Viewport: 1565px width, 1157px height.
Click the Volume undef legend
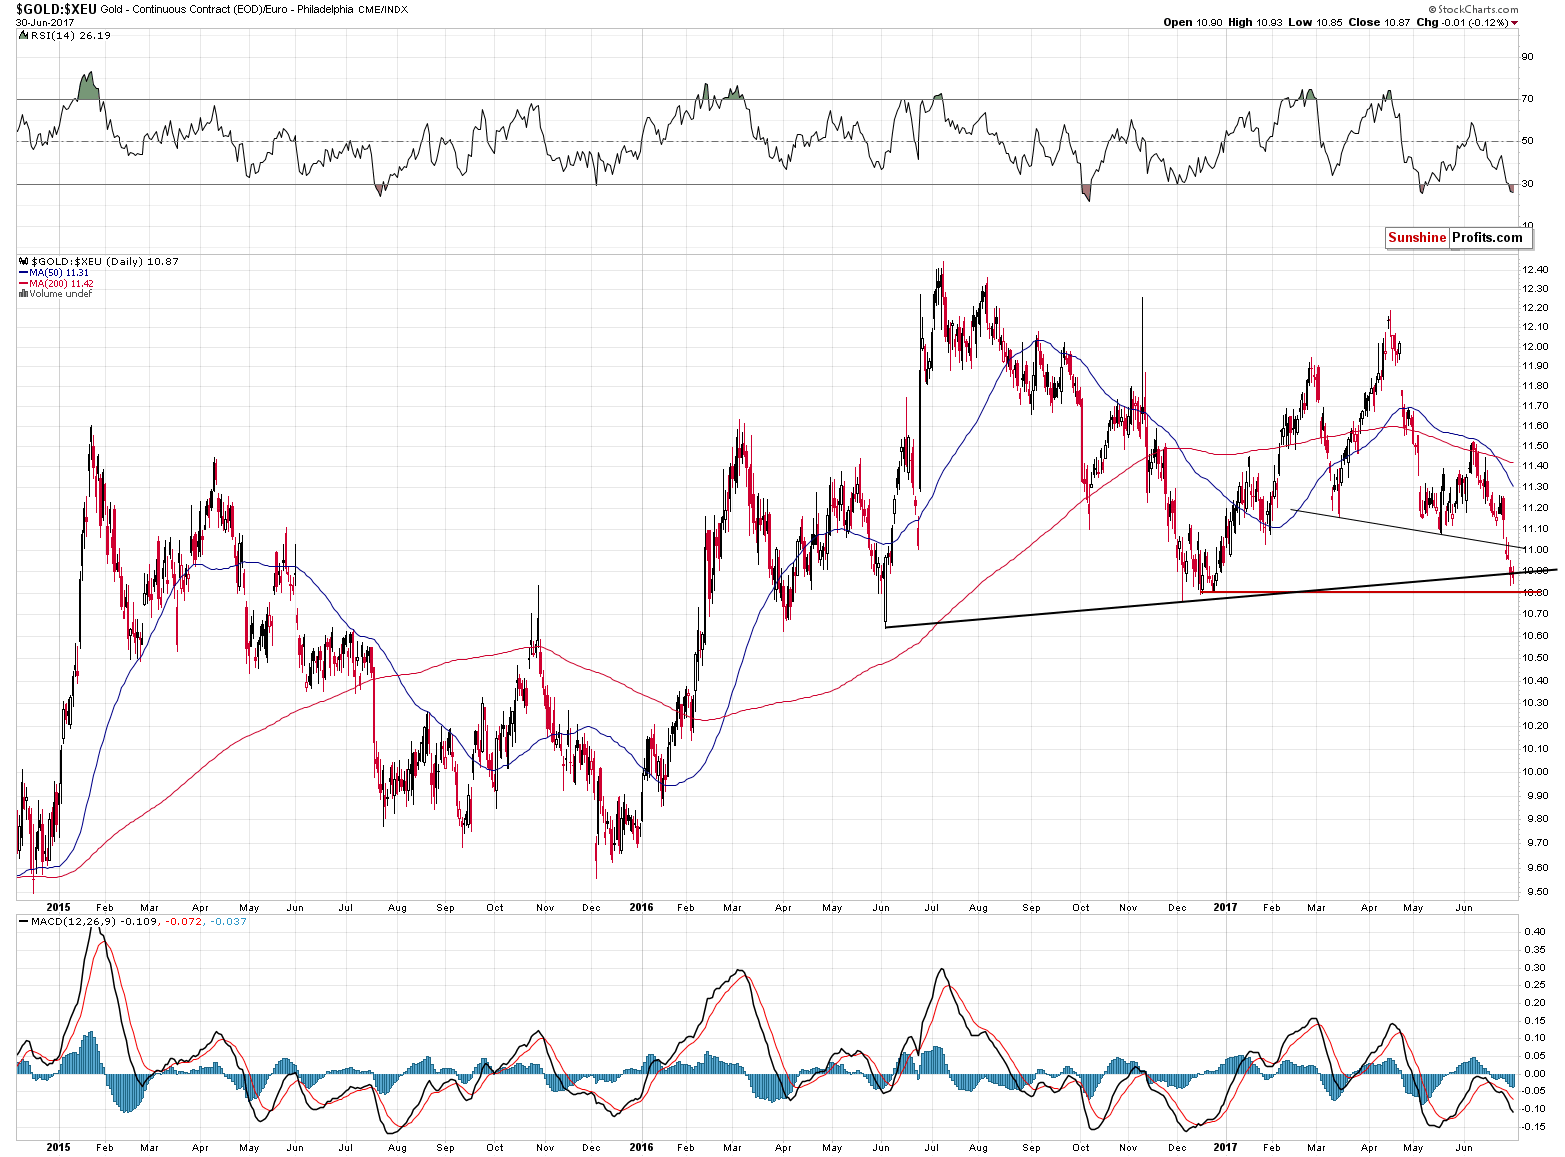[x=61, y=294]
